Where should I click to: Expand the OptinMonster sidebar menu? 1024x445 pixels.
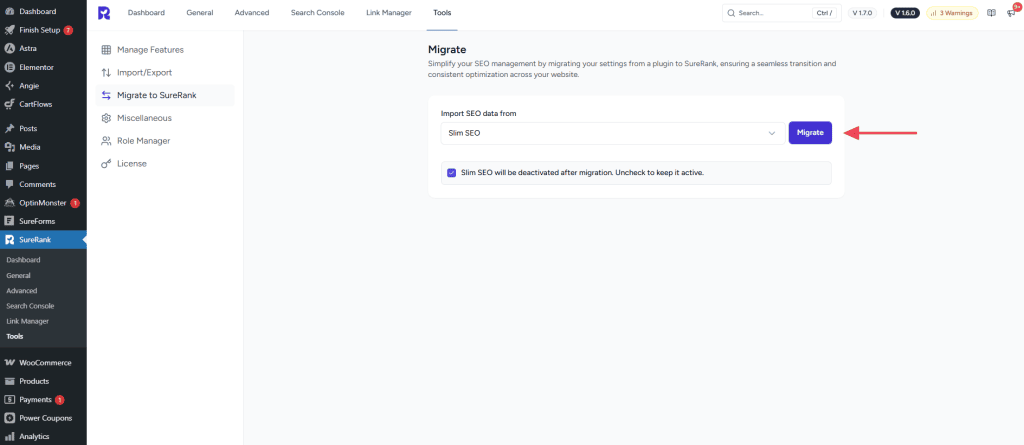click(42, 203)
